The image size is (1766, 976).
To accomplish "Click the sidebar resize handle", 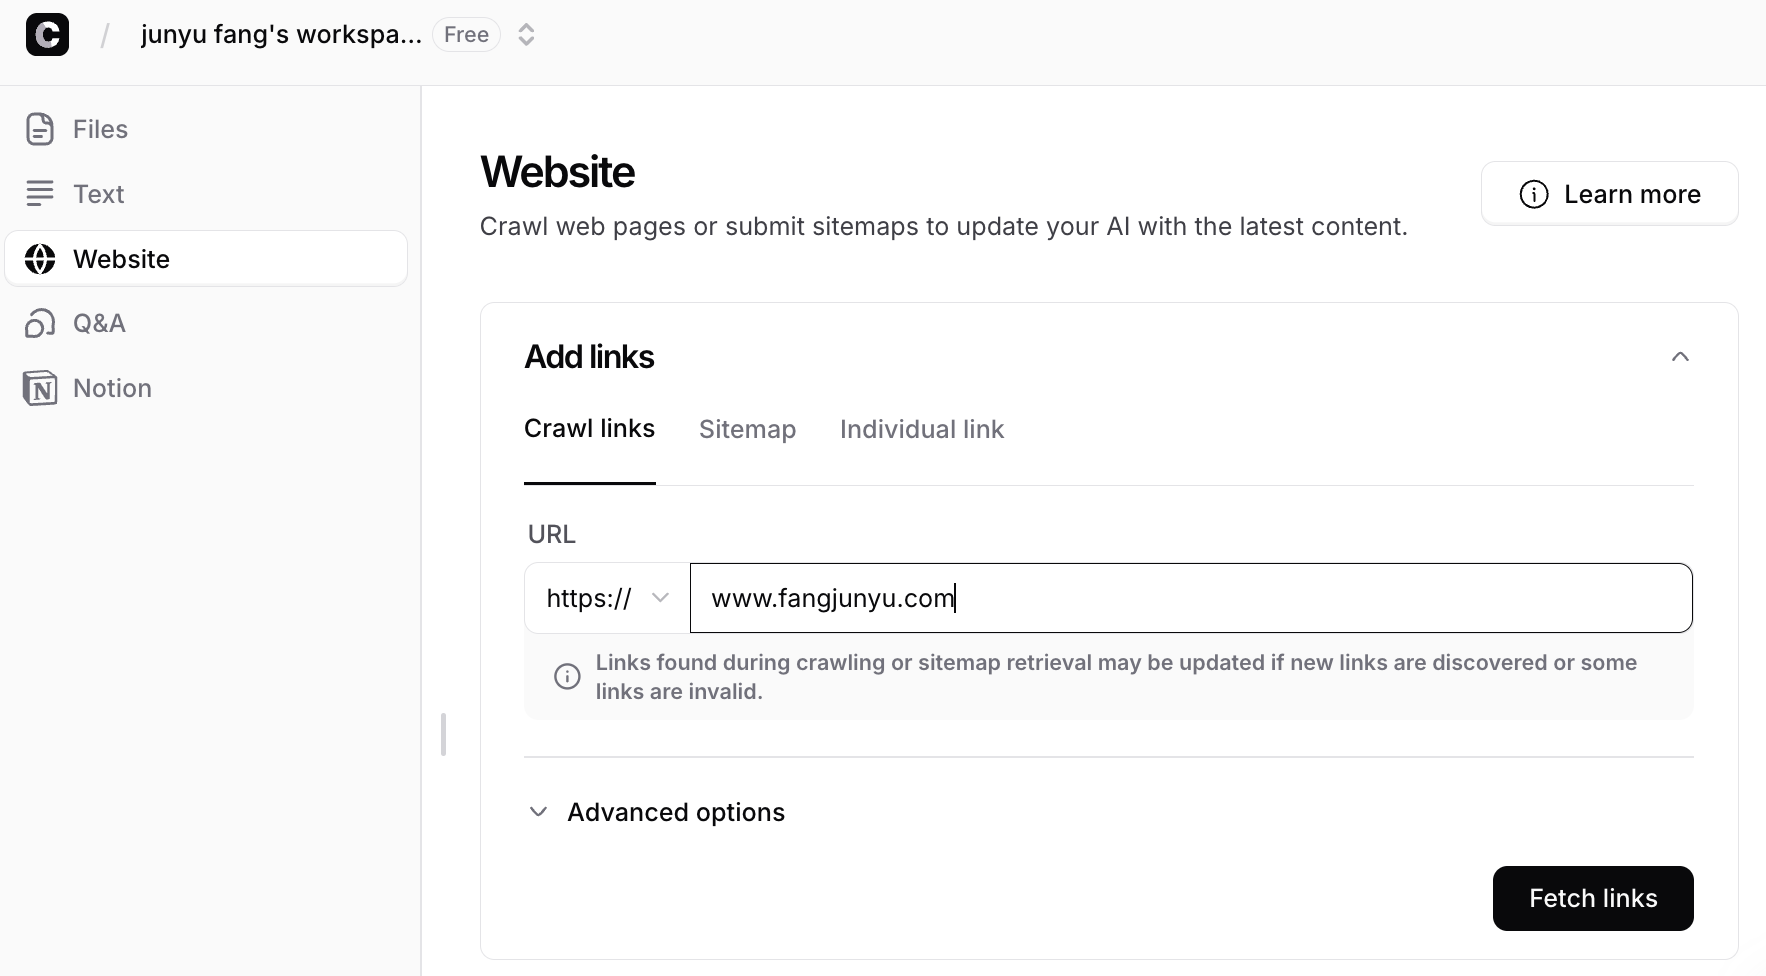I will point(443,735).
